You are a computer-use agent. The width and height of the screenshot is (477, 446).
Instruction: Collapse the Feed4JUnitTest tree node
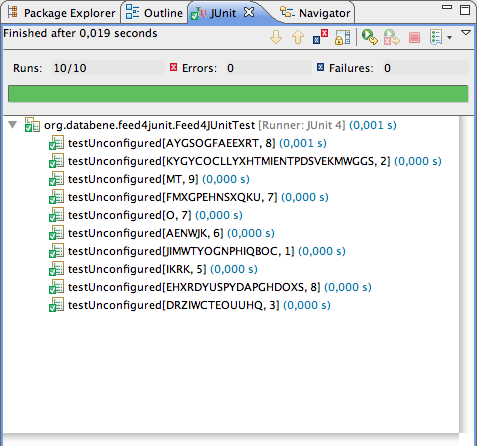pos(13,125)
